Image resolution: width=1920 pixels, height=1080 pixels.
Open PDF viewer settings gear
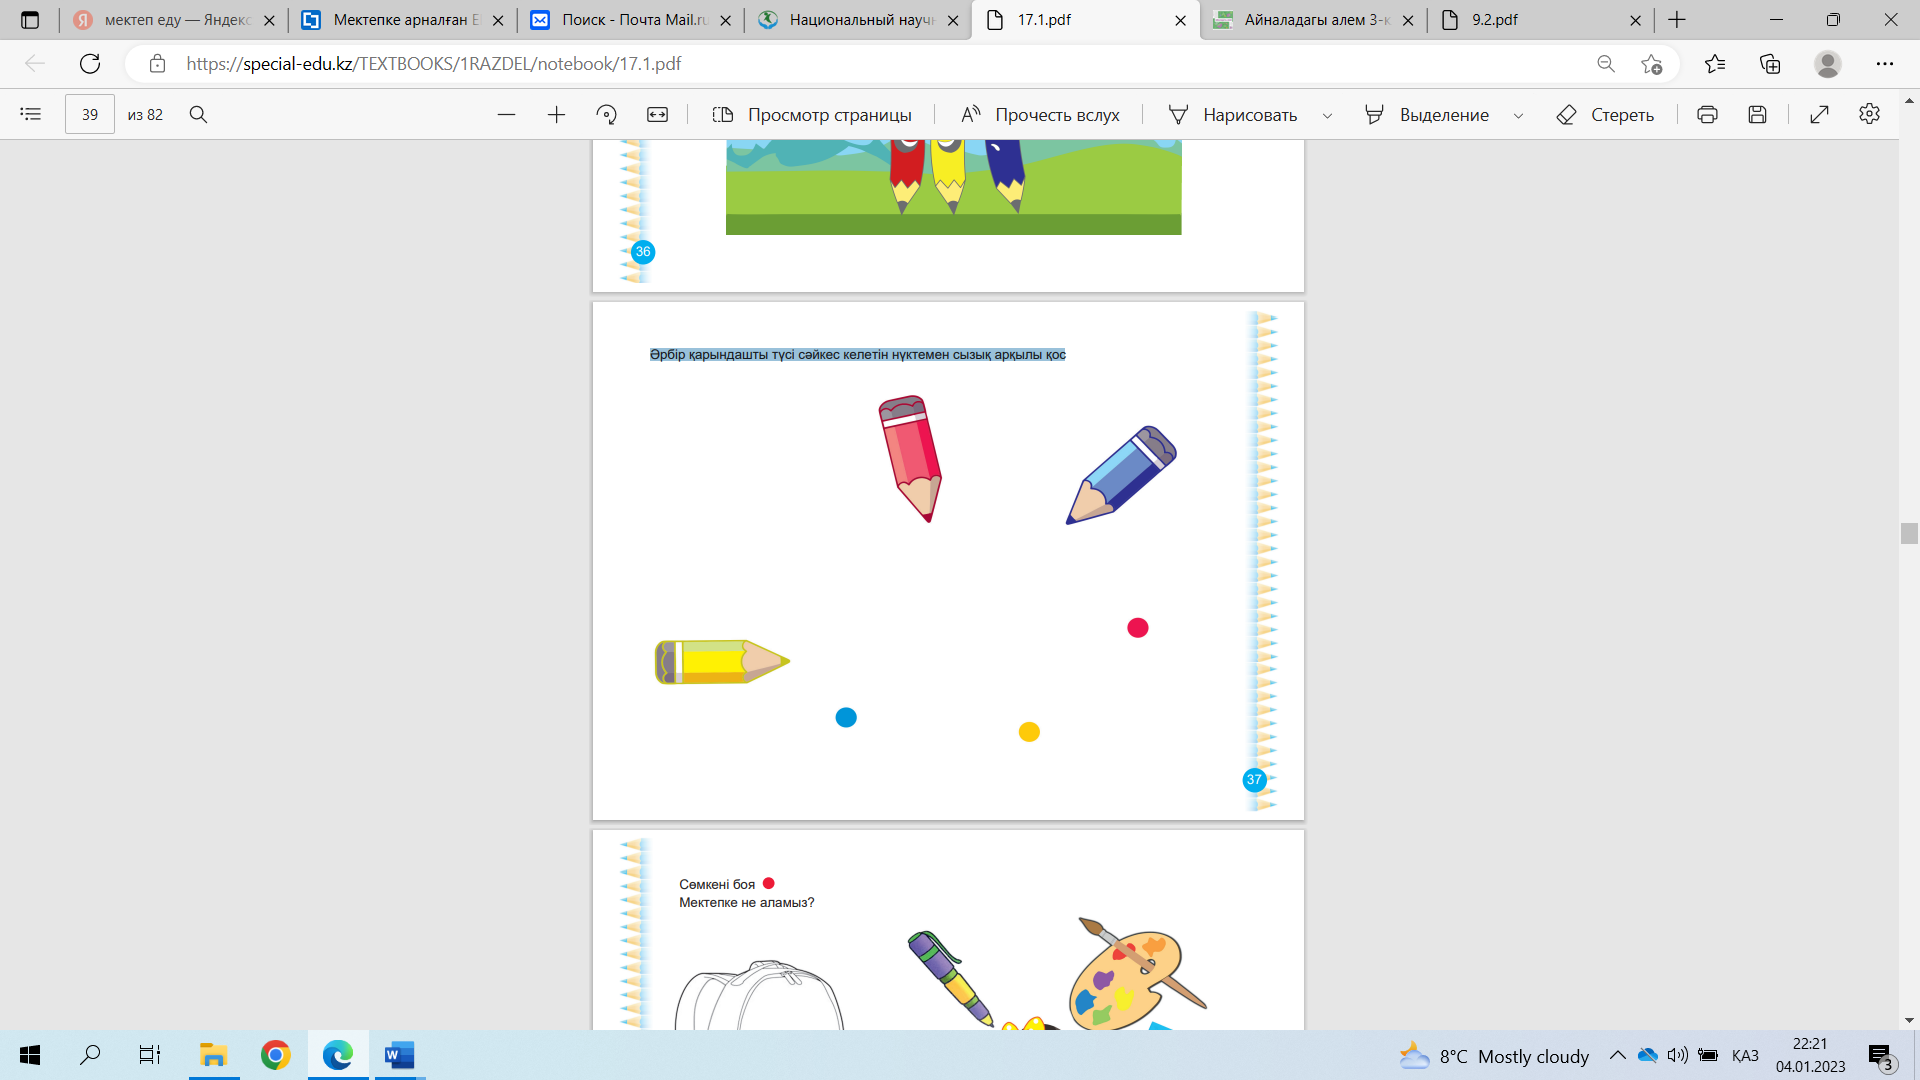pyautogui.click(x=1869, y=114)
